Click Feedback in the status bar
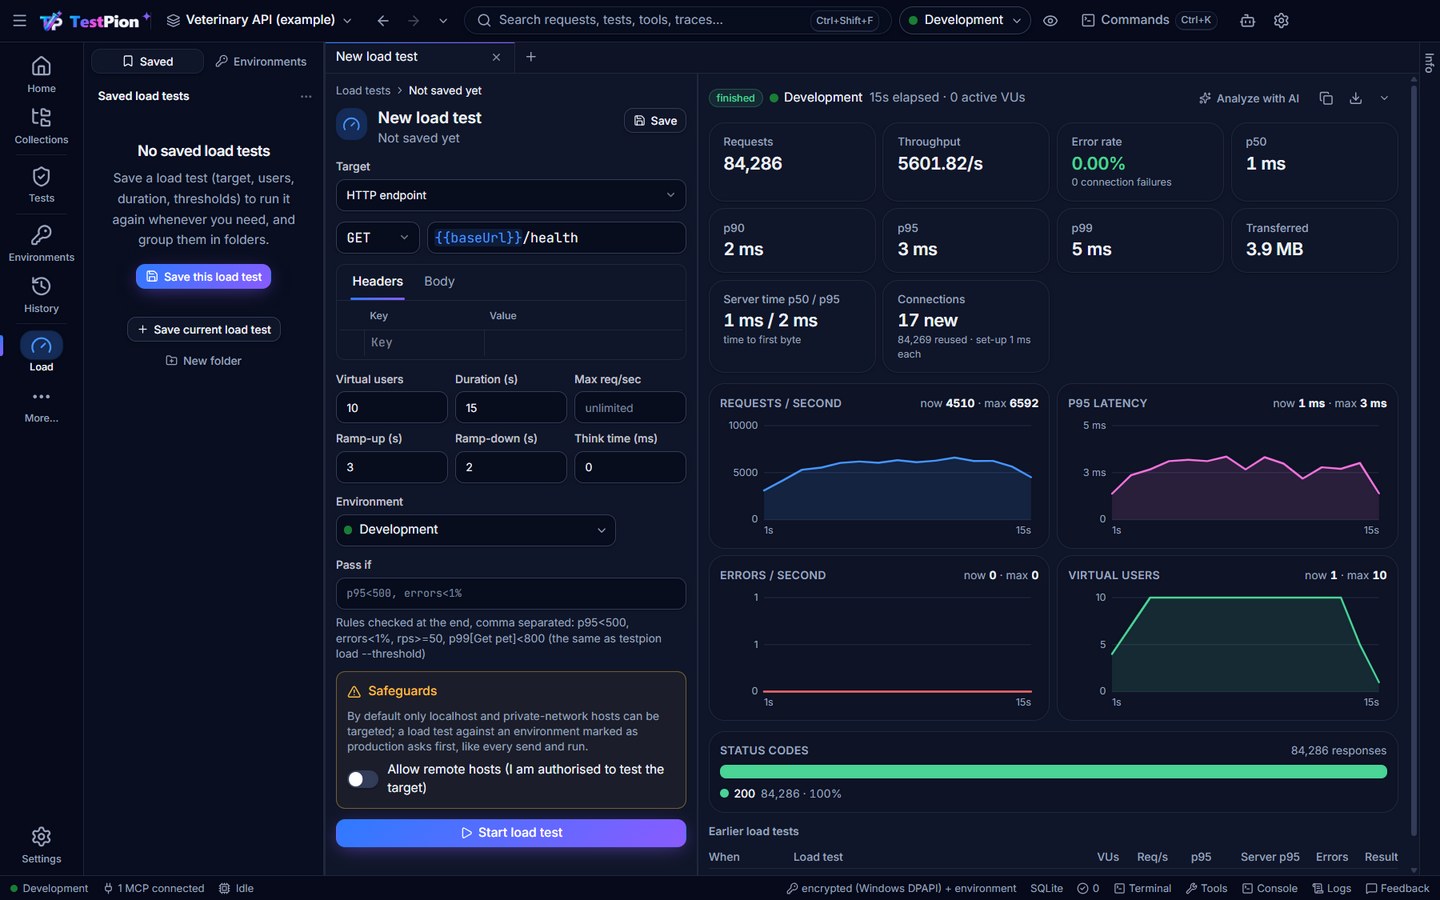 (1397, 888)
